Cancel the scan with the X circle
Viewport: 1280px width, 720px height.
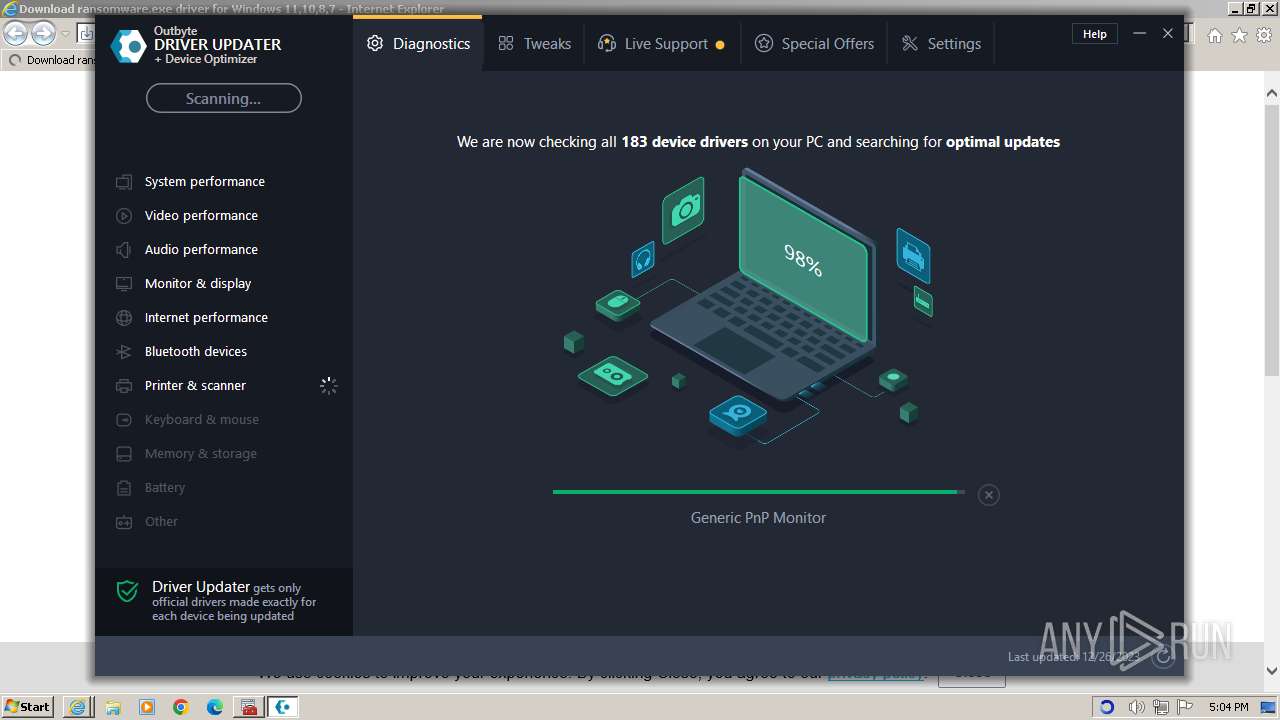tap(988, 495)
